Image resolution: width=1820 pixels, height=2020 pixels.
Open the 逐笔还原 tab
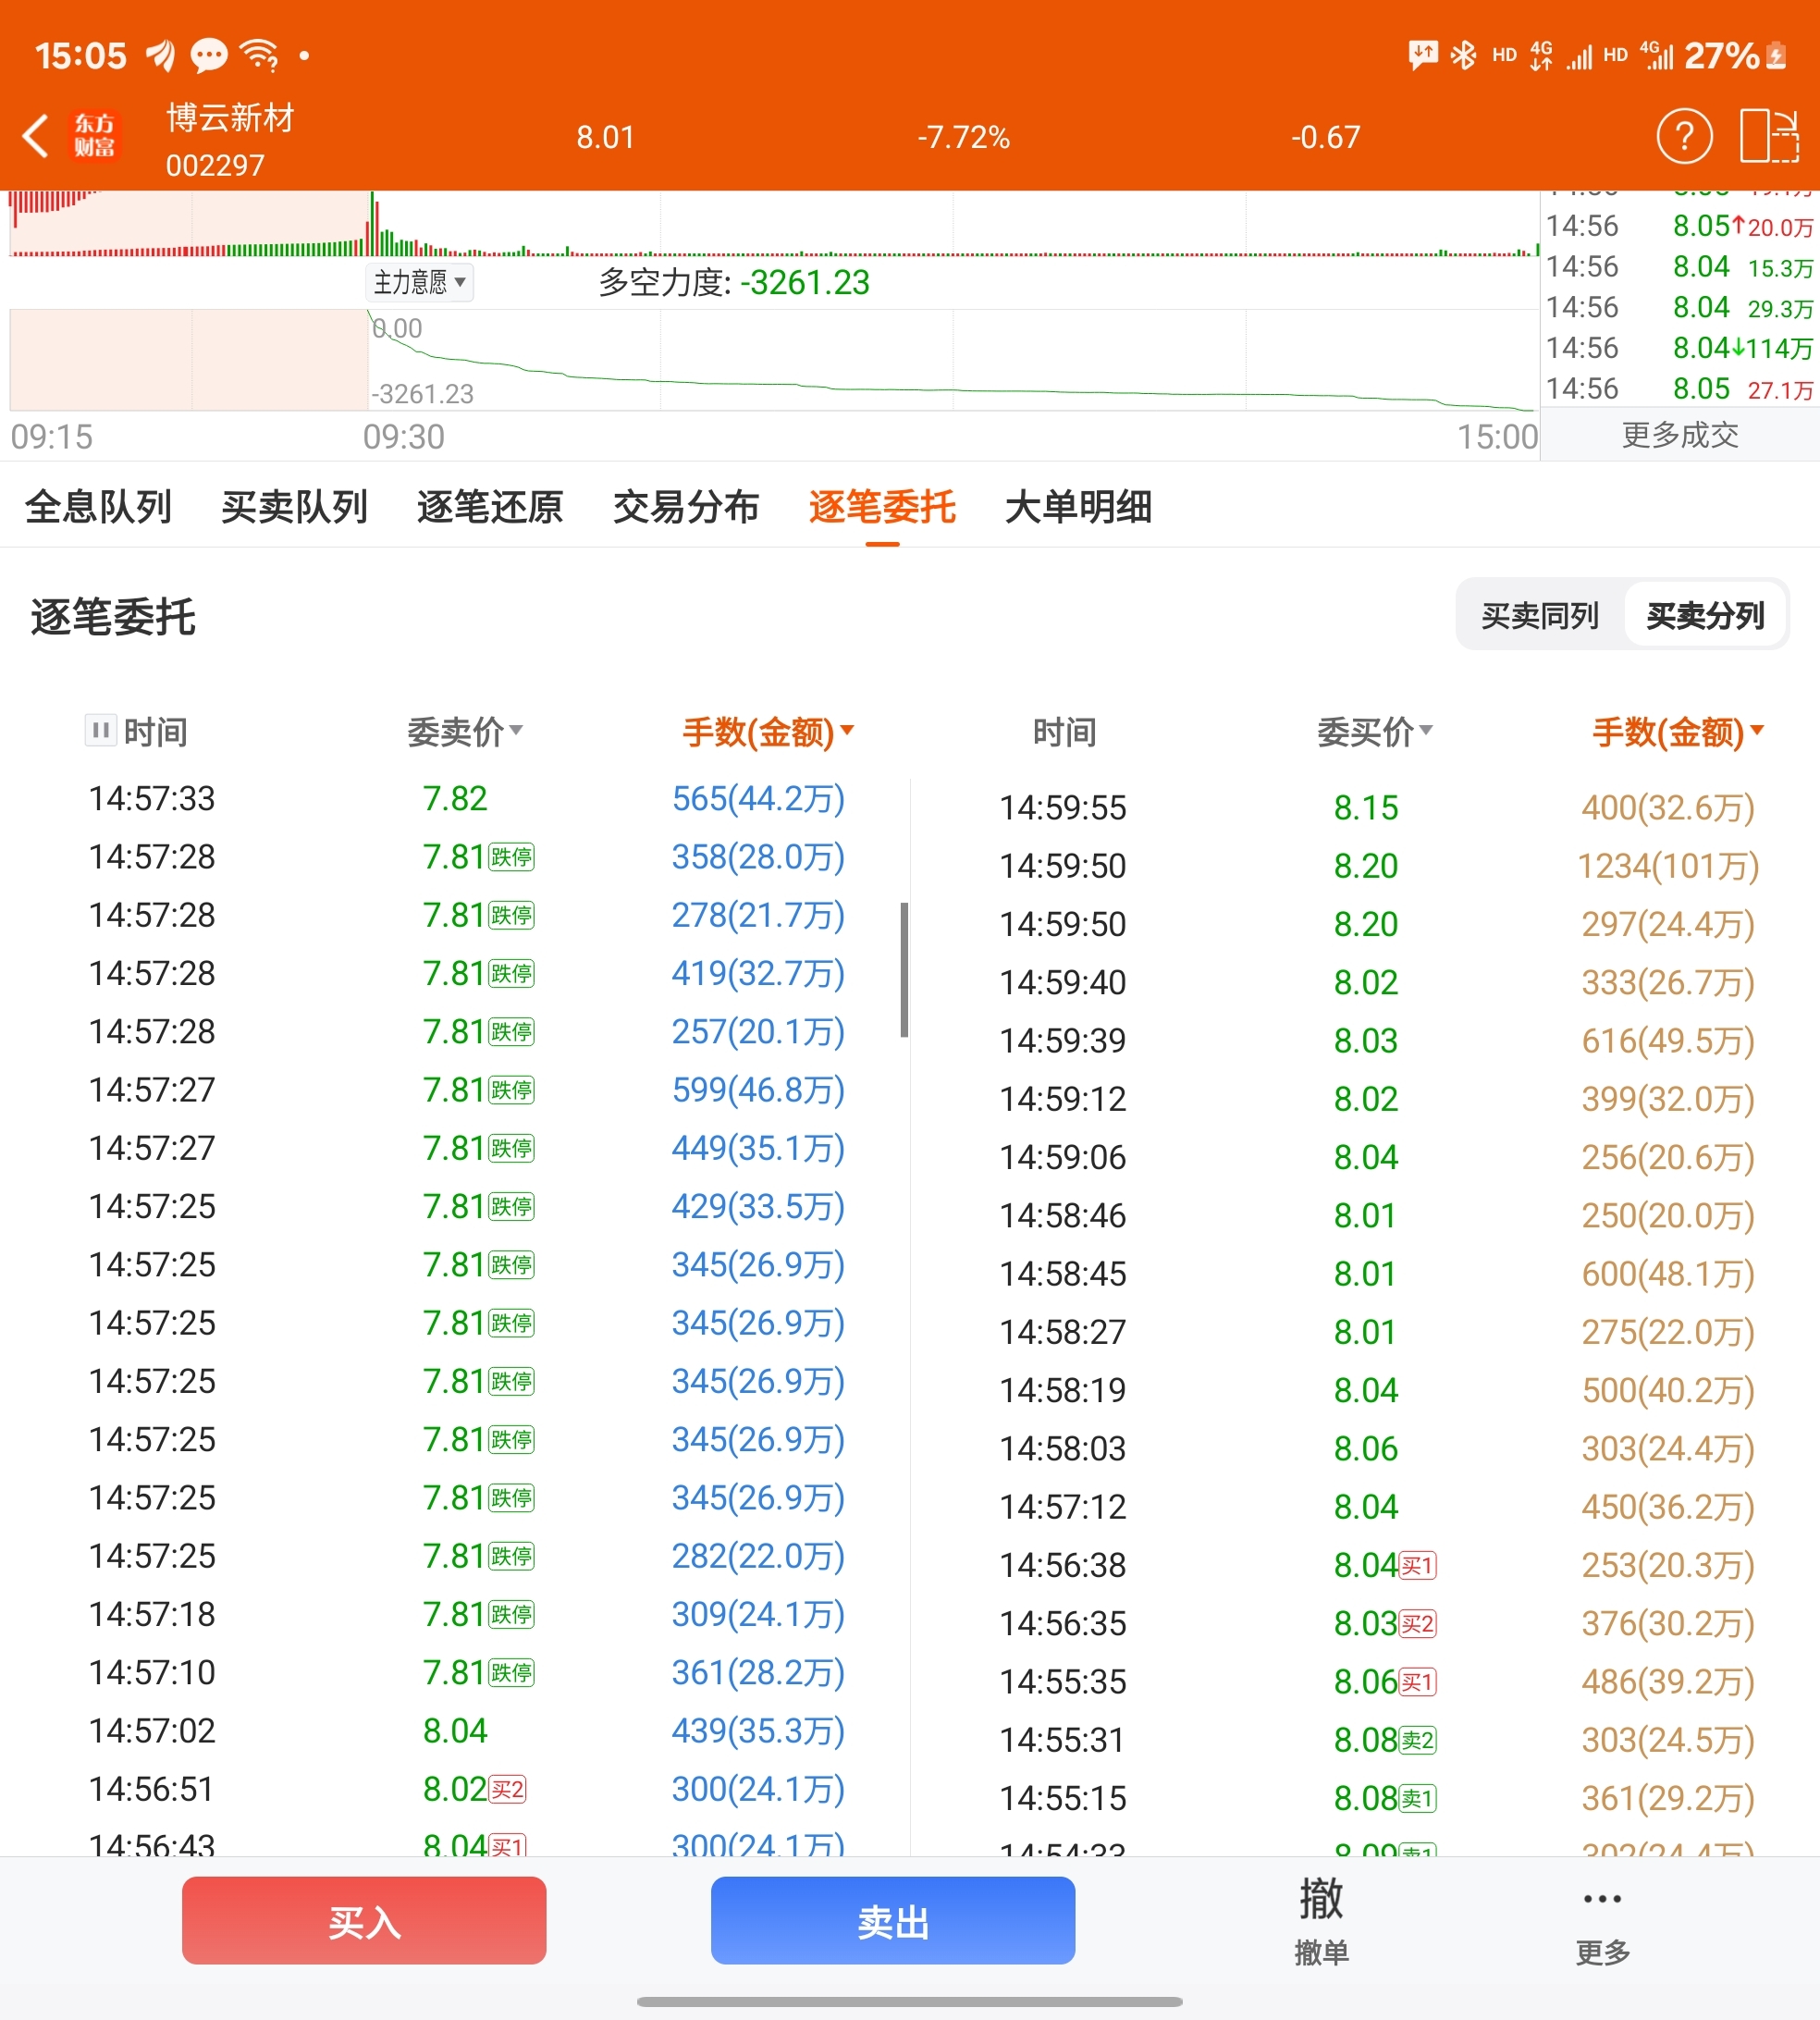pyautogui.click(x=490, y=507)
